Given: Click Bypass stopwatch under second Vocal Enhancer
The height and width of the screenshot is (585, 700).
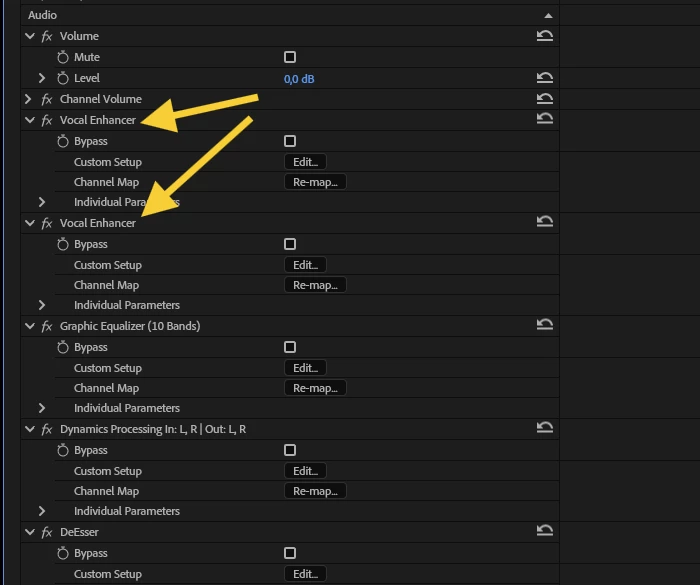Looking at the screenshot, I should coord(63,244).
